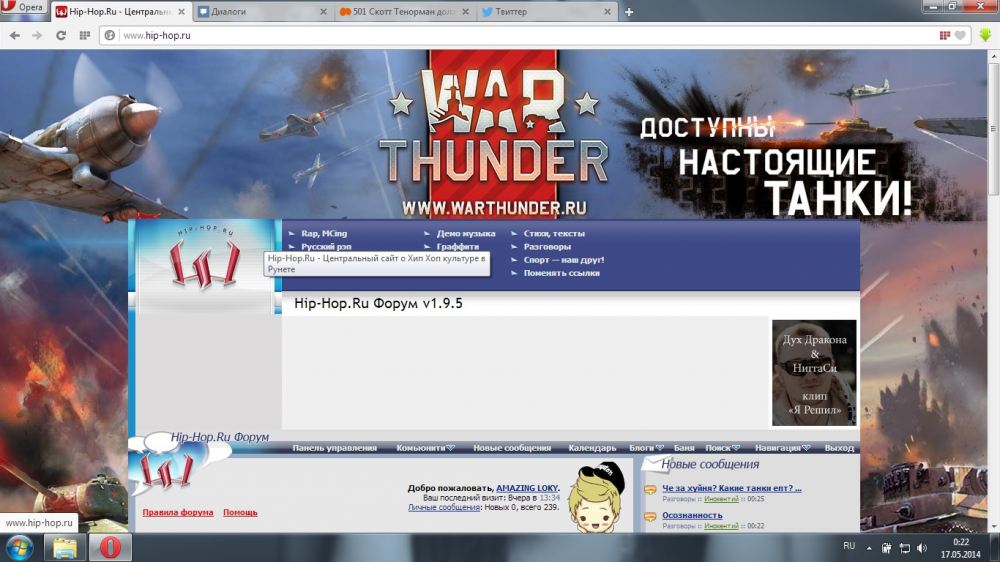Close the 501 Скотт Тенорман tab

point(465,11)
